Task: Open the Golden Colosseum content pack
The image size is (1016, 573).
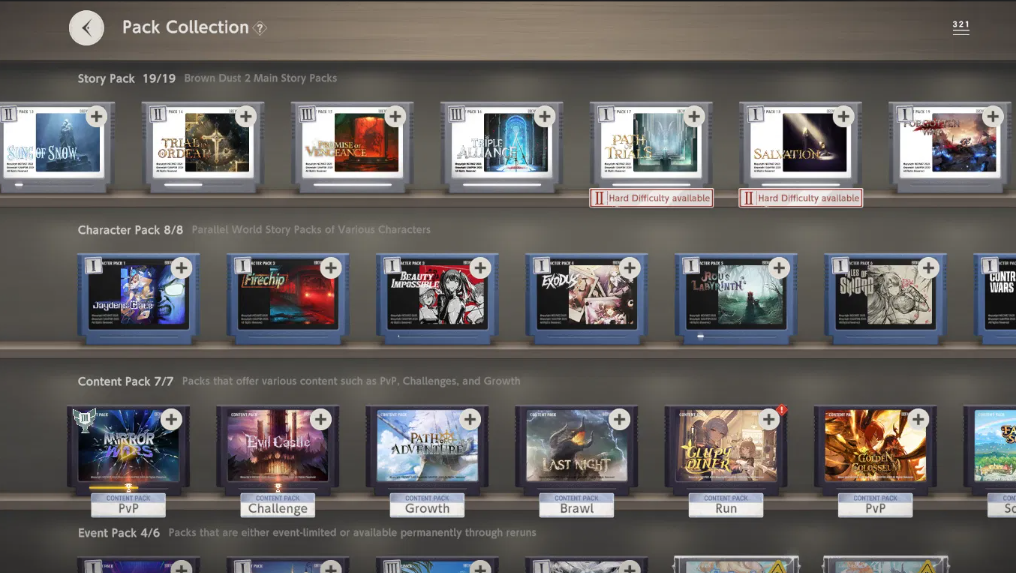Action: (875, 450)
